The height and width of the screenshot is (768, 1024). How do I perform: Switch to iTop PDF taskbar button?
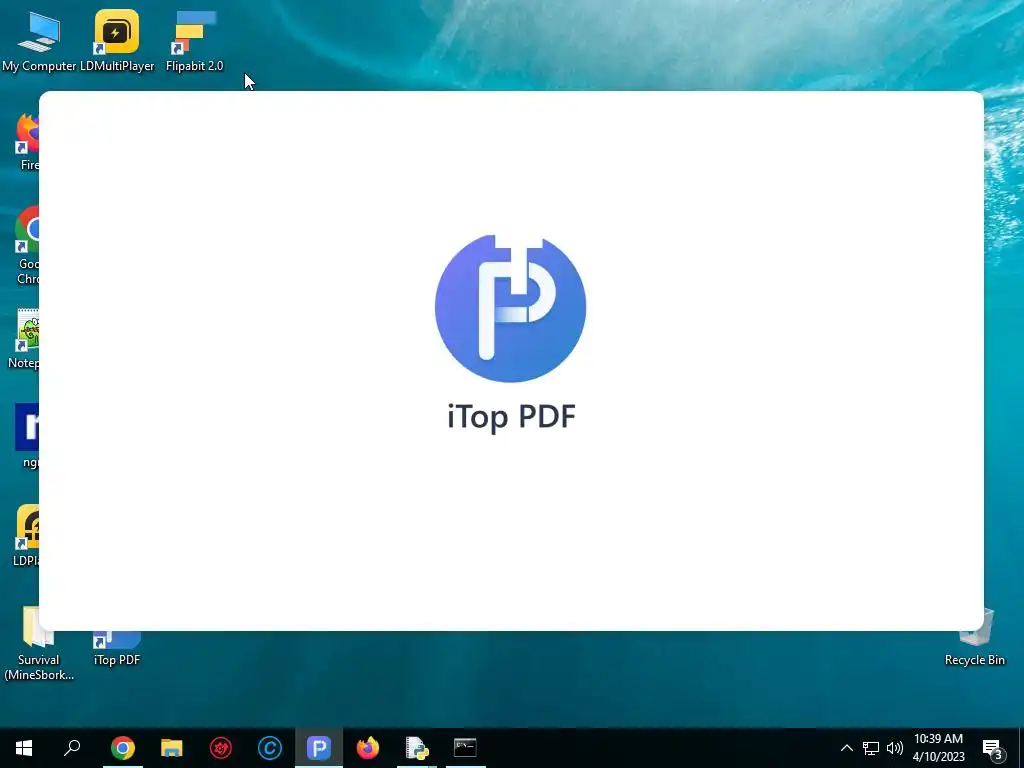pyautogui.click(x=319, y=748)
